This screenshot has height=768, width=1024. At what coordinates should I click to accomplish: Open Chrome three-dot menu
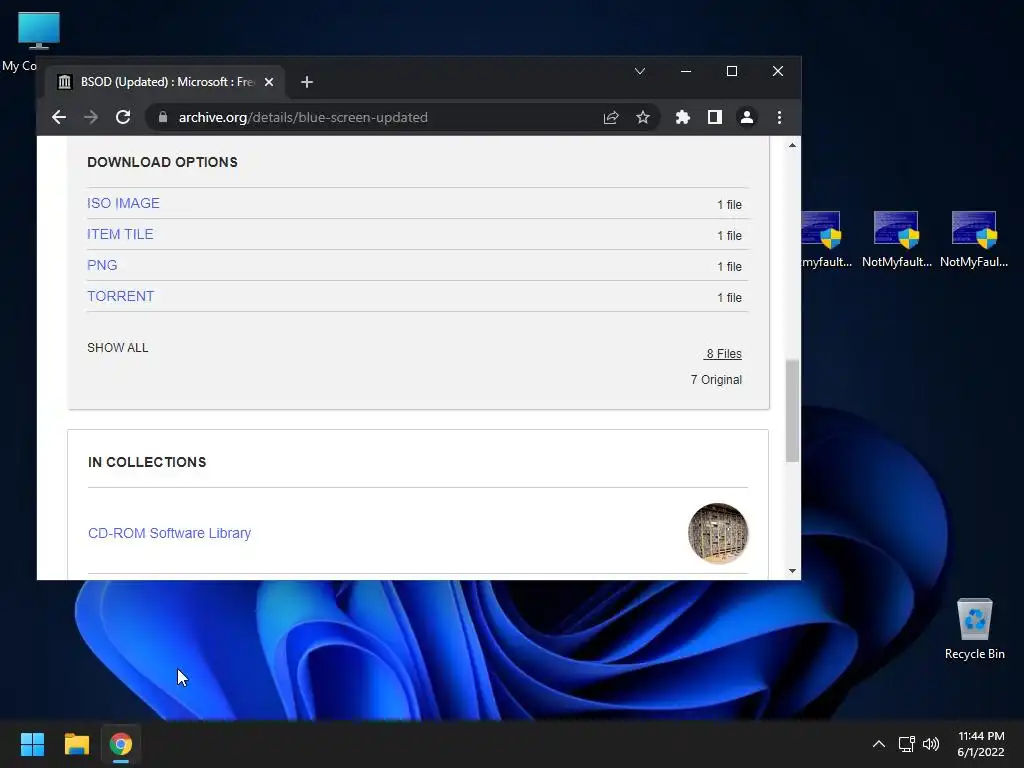click(779, 117)
